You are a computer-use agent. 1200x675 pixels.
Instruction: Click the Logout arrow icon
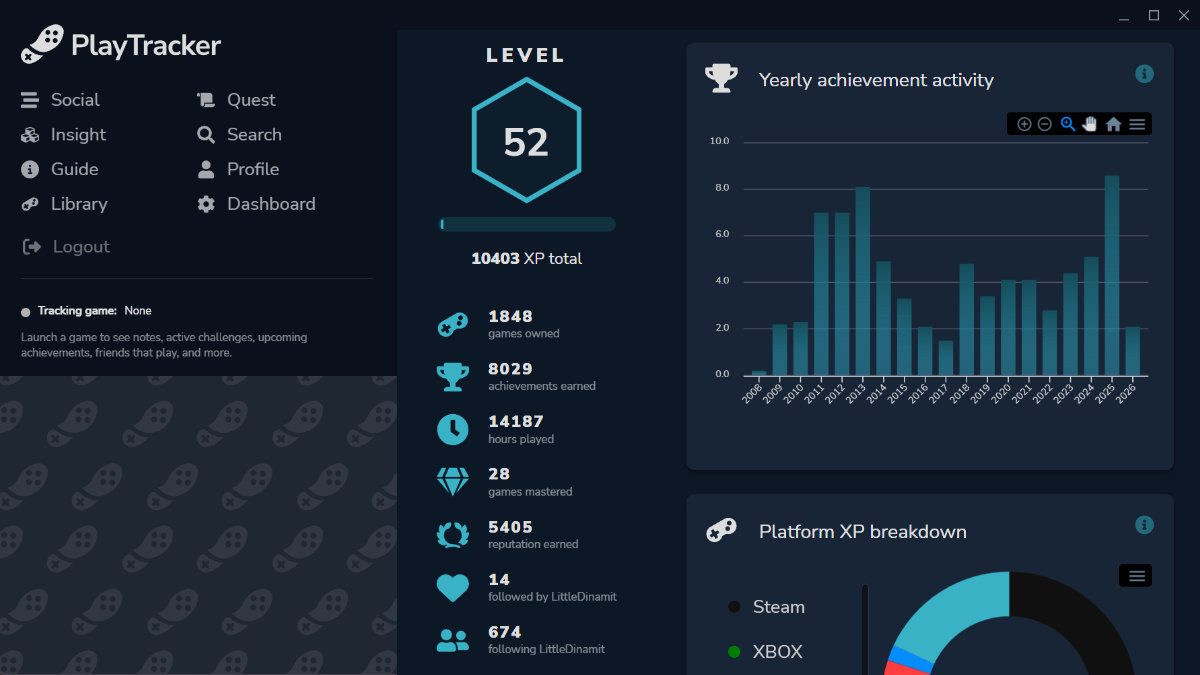pos(31,247)
